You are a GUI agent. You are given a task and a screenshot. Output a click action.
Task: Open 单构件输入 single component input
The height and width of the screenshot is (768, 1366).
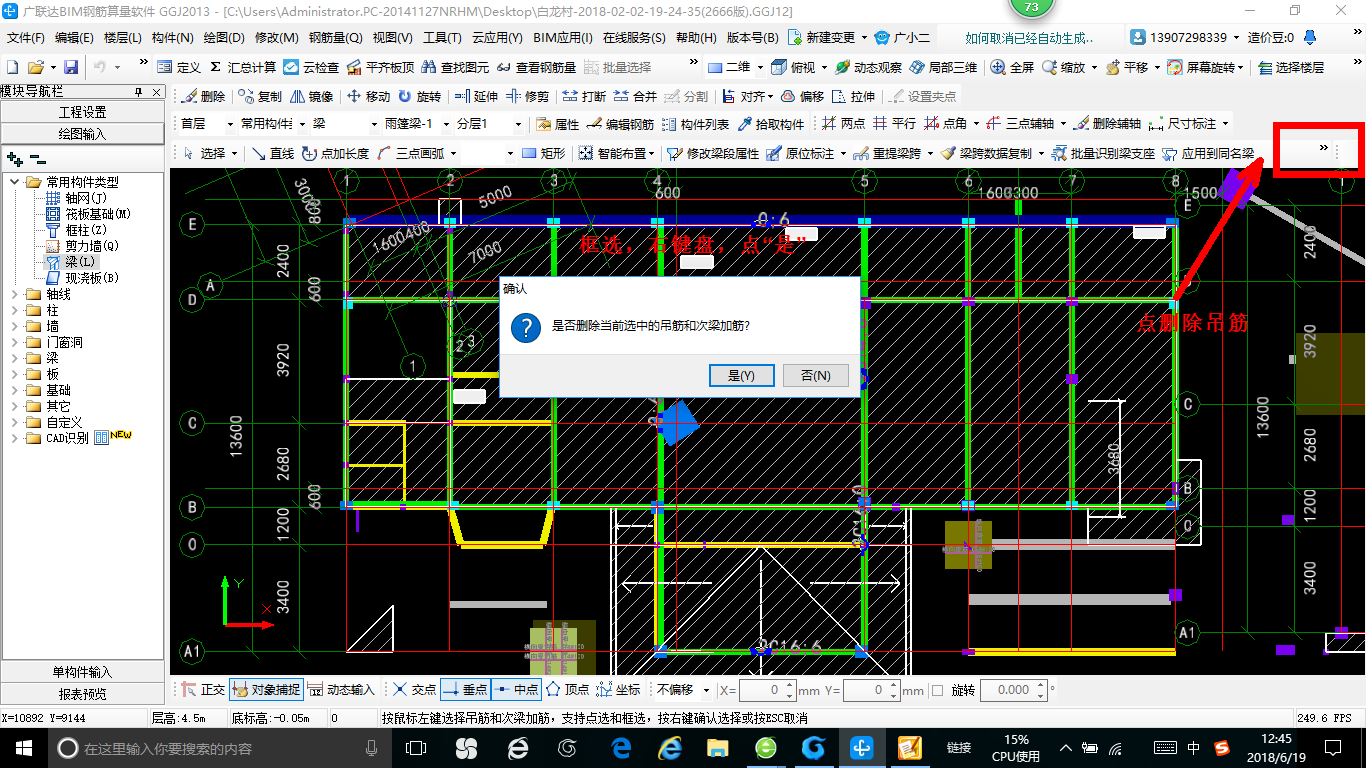coord(83,672)
